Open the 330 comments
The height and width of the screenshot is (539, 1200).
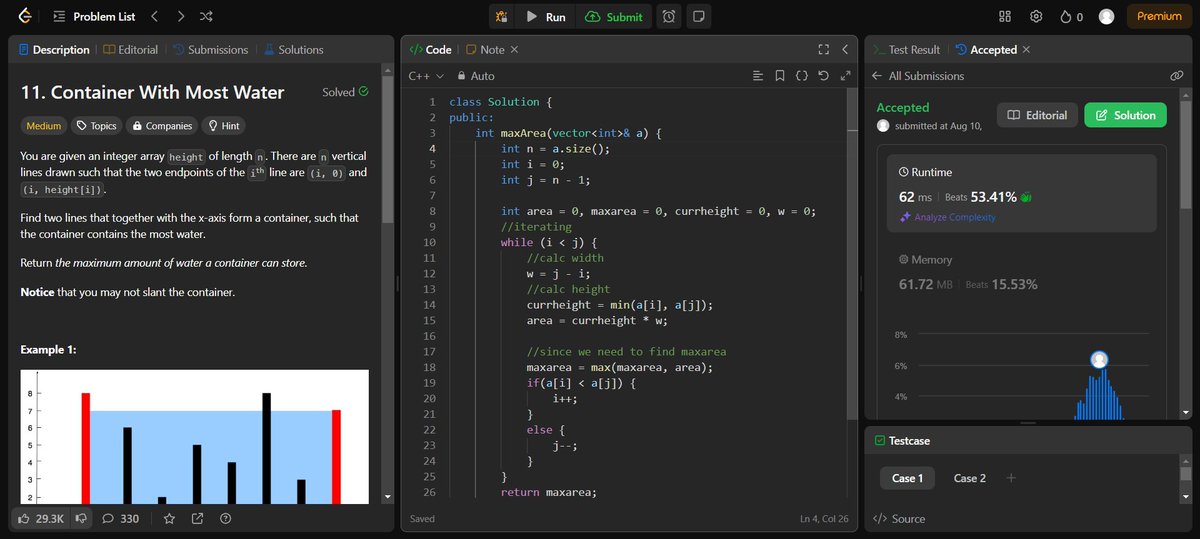click(x=120, y=518)
